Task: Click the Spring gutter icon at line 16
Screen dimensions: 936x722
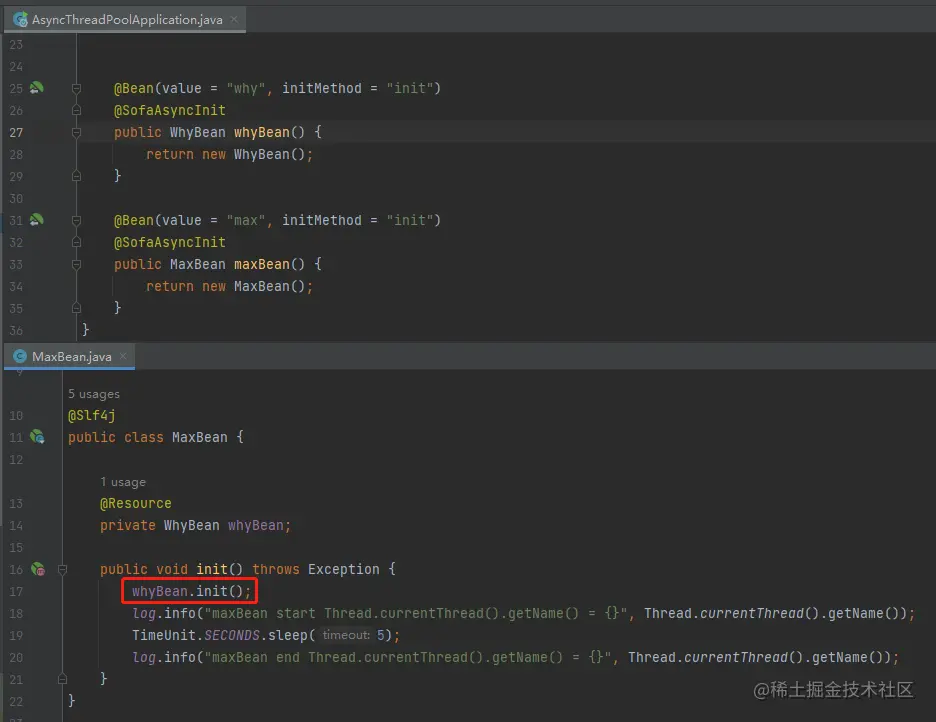Action: click(x=38, y=569)
